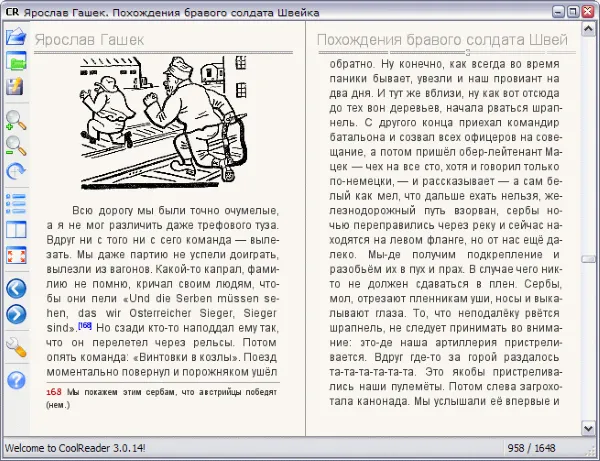Click the word 'Osterreicher' in left page
This screenshot has width=600, height=461.
tap(160, 313)
